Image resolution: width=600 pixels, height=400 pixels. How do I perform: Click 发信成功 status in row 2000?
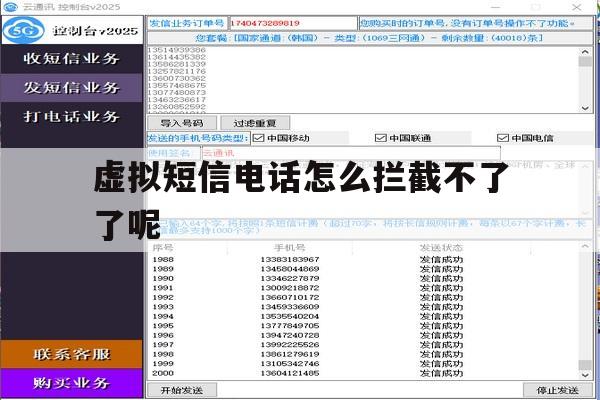point(441,373)
